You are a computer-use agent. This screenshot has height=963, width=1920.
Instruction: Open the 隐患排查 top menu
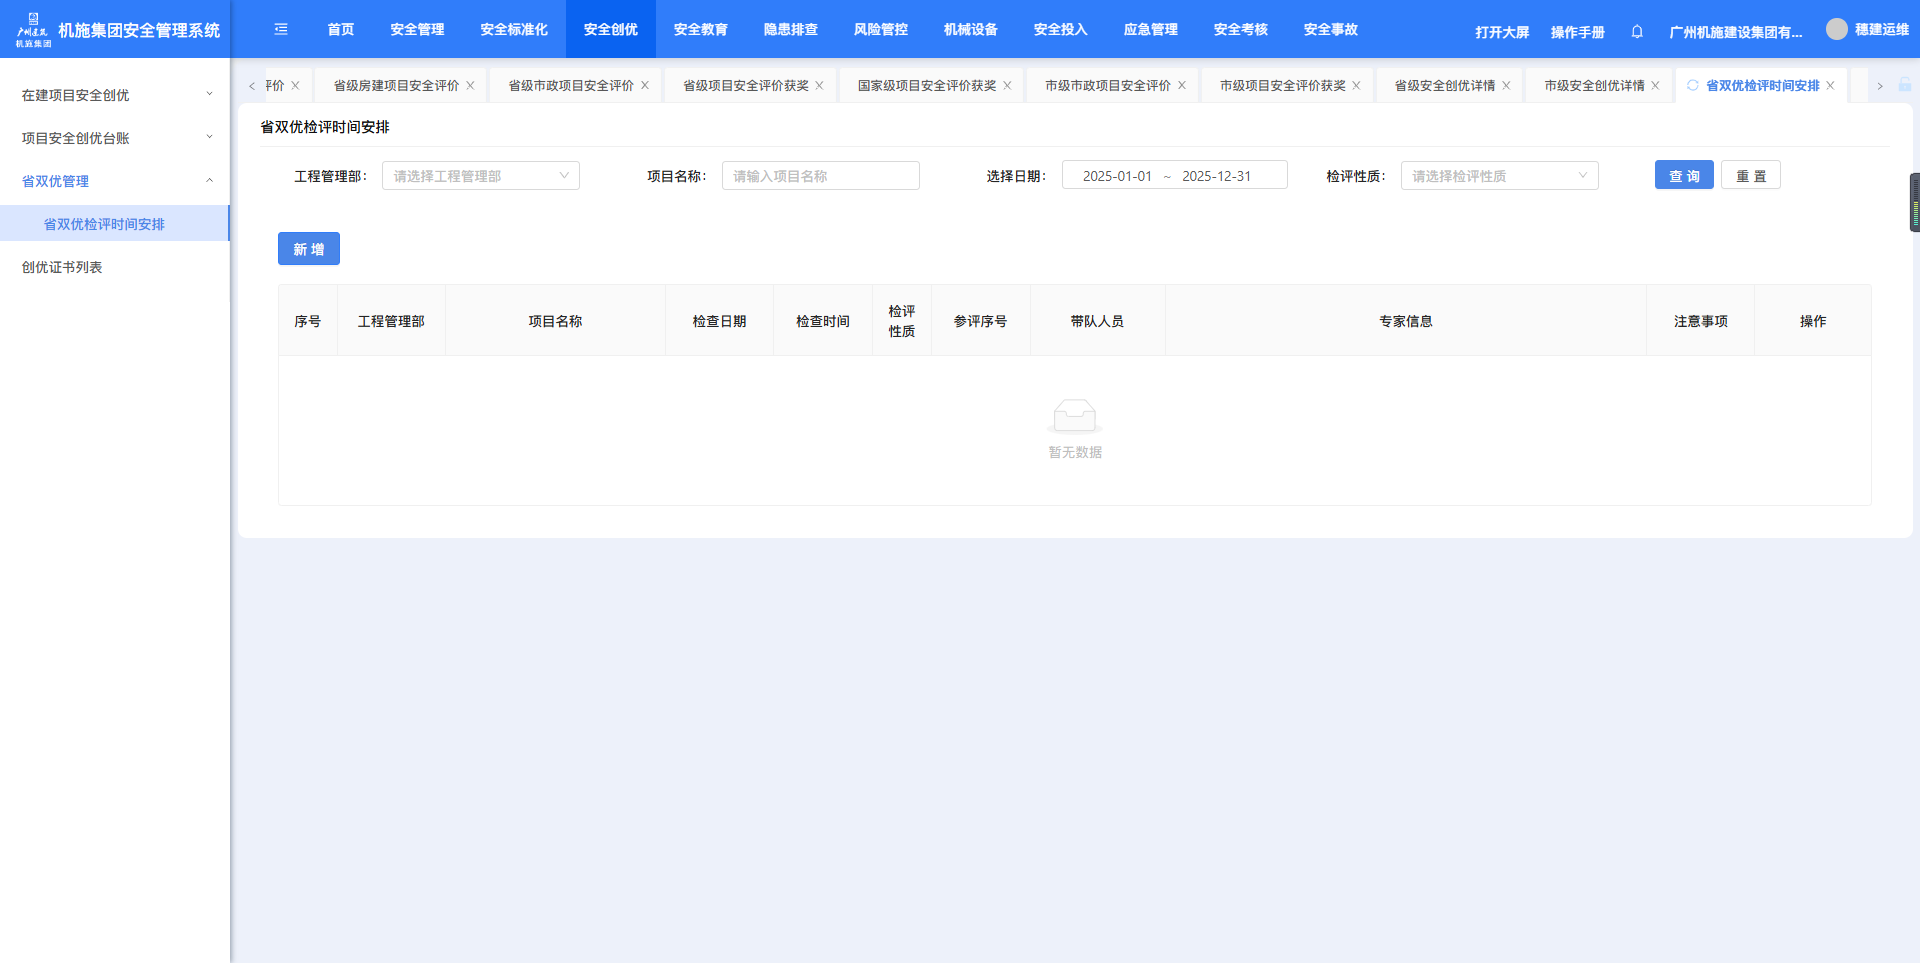click(790, 30)
